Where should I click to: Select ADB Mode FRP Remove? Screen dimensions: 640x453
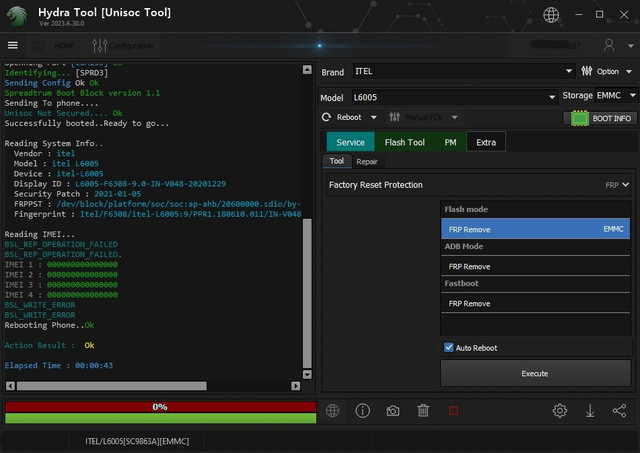535,266
